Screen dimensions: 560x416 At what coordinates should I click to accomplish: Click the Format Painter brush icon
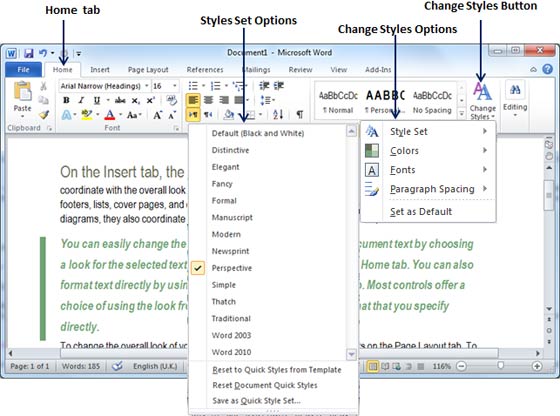pos(44,115)
